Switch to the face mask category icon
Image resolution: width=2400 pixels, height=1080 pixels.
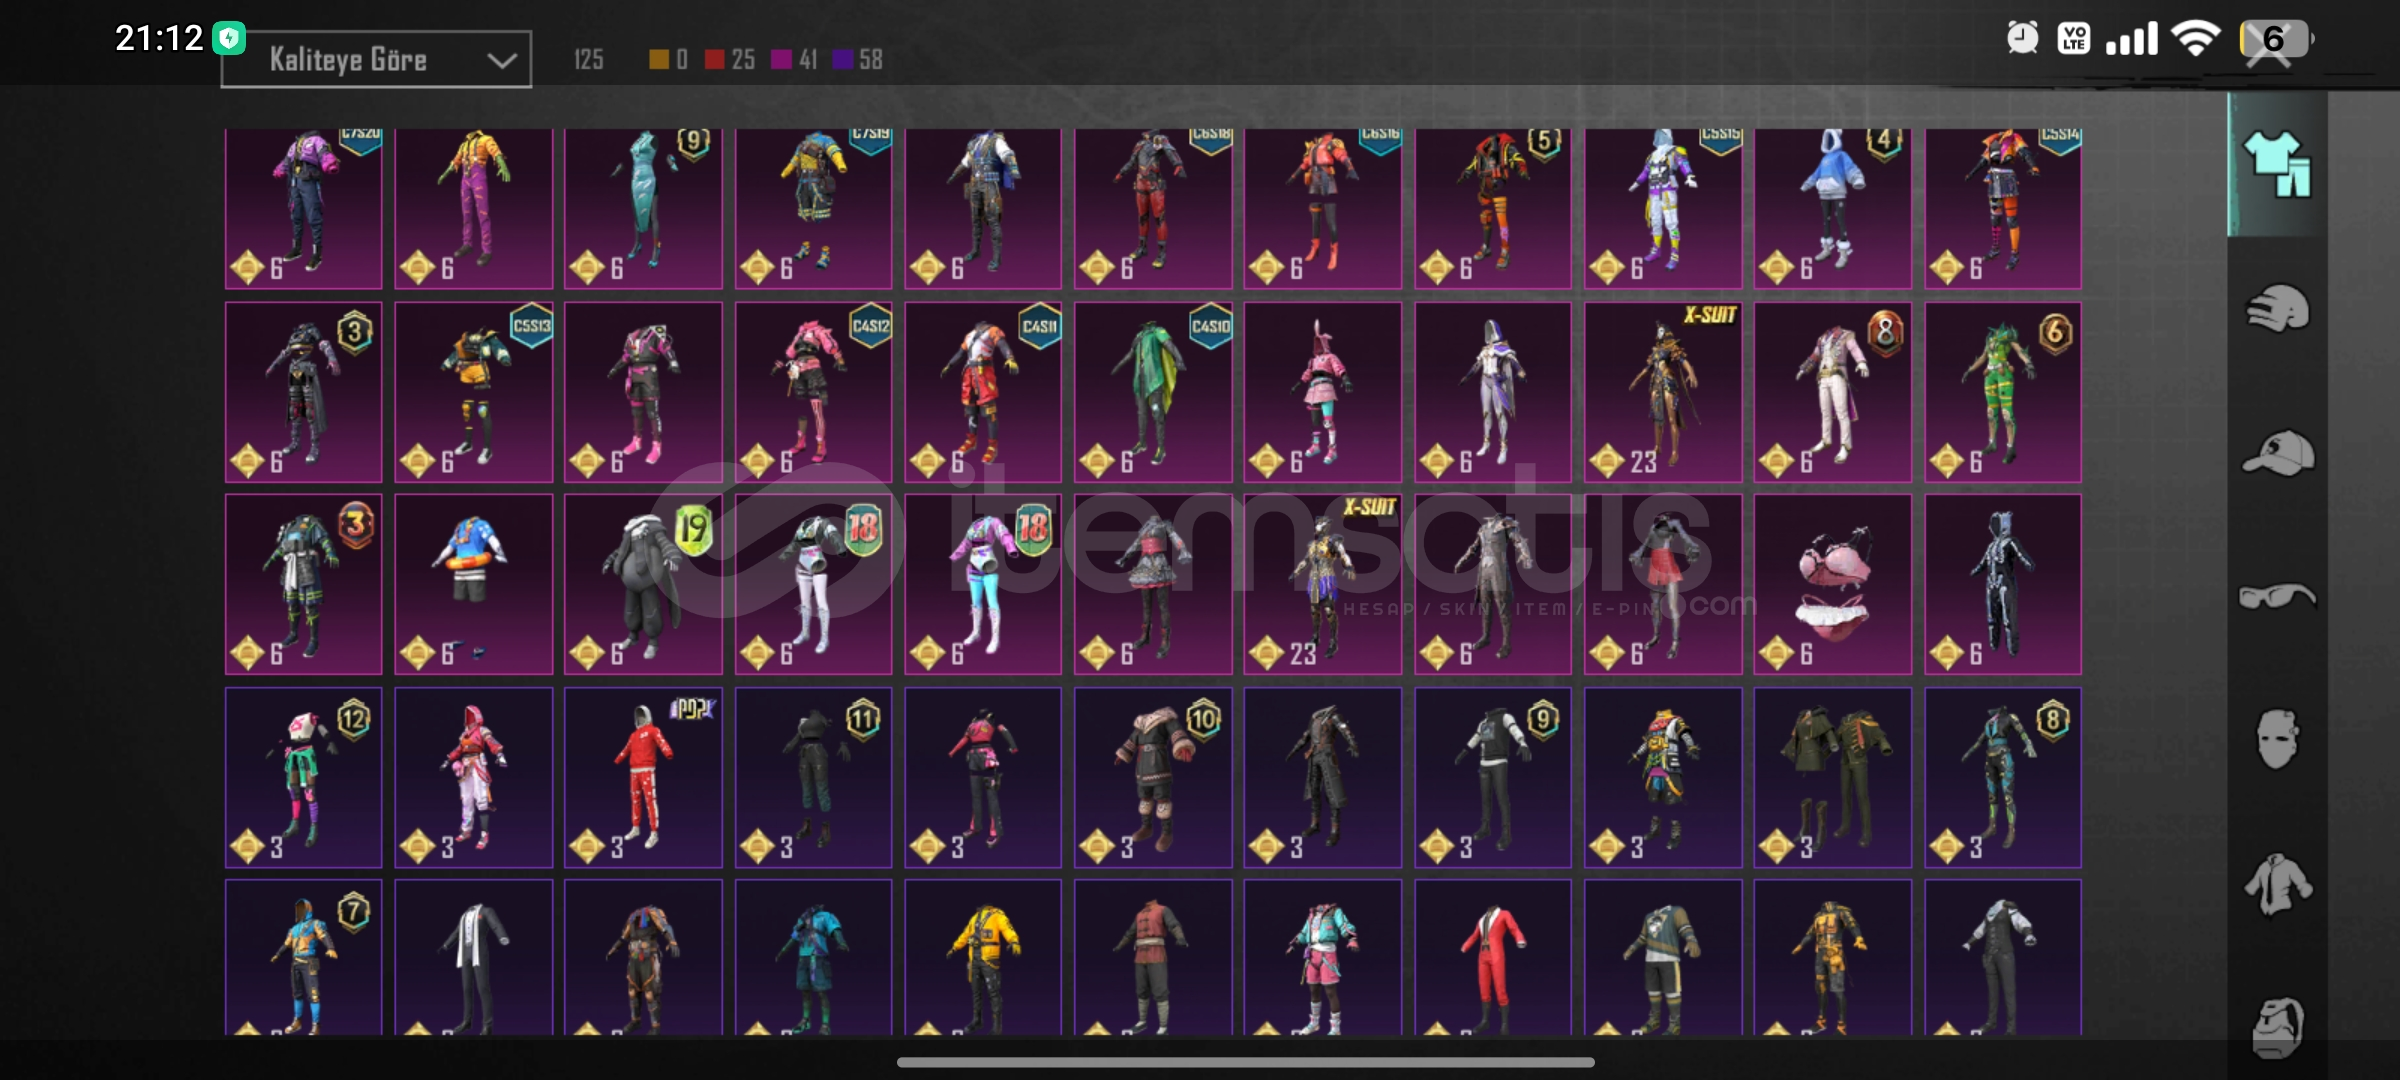point(2277,739)
